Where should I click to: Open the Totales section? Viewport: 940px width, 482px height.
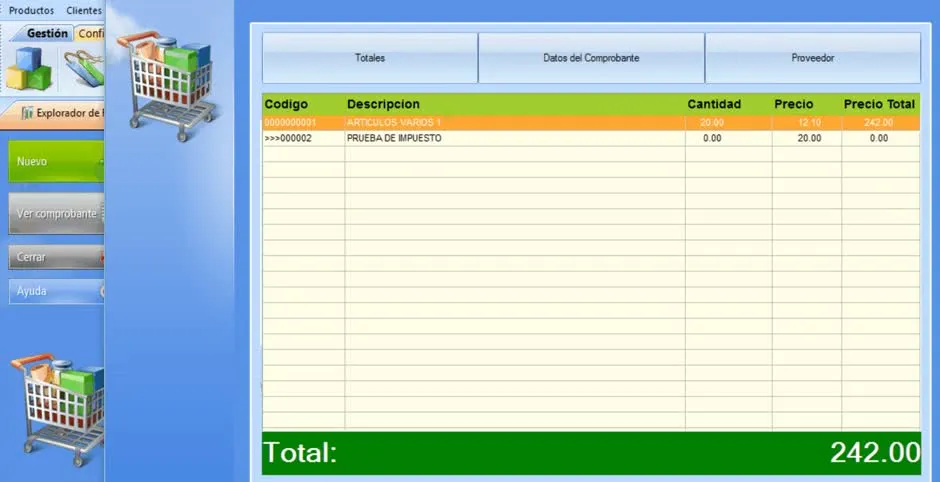click(x=370, y=58)
